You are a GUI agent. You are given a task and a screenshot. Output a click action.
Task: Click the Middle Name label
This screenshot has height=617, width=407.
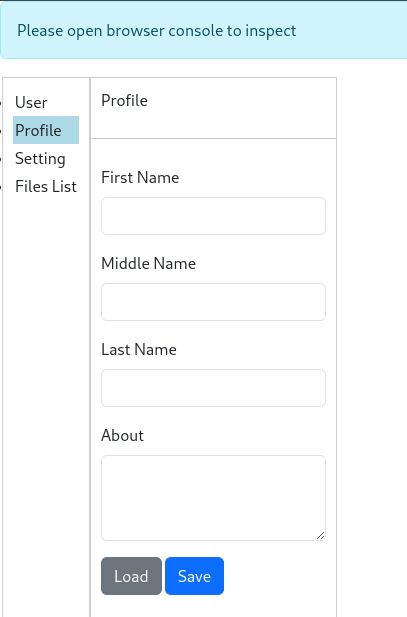click(148, 263)
